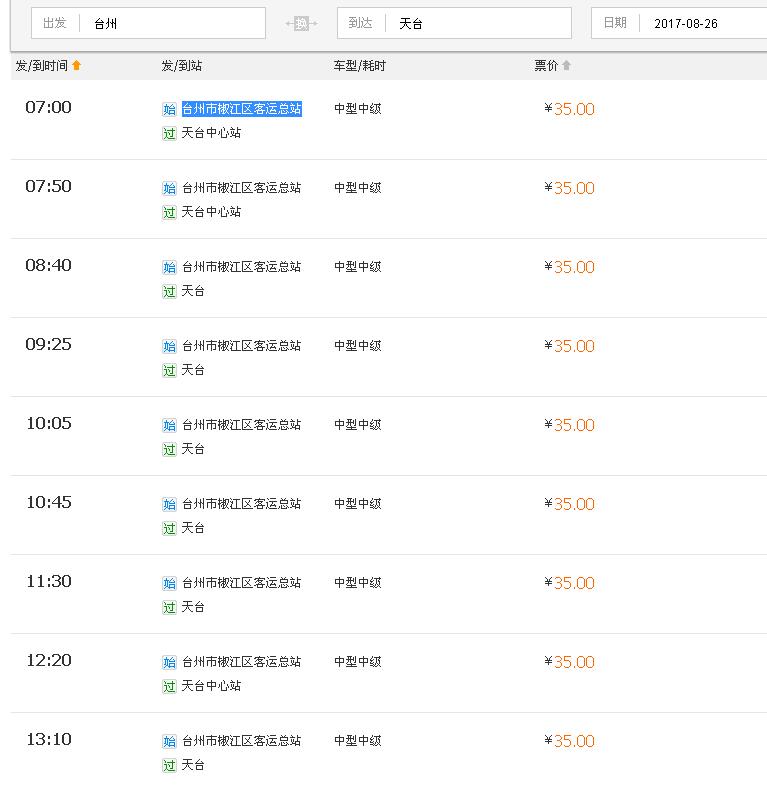767x790 pixels.
Task: Select highlighted 台州市椒江区客运总站 in 07:00 row
Action: point(241,109)
